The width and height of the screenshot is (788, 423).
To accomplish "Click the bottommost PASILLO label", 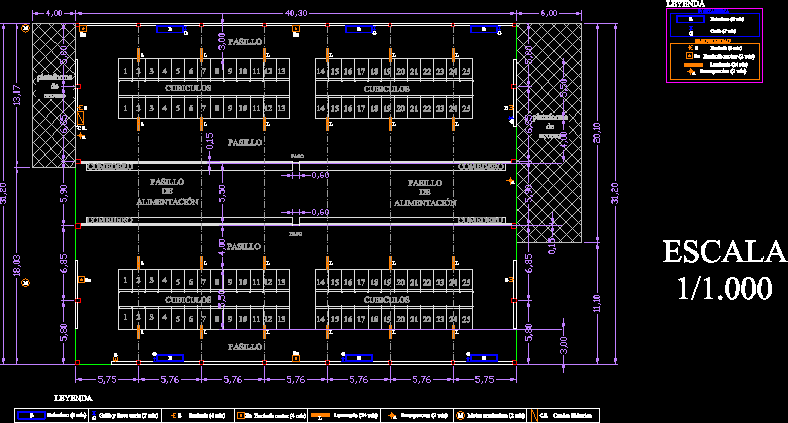I will click(x=245, y=347).
